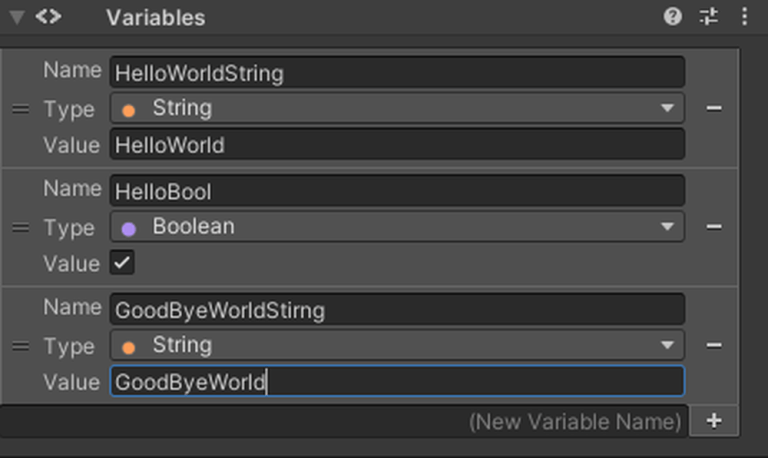768x458 pixels.
Task: Remove the HelloWorldString variable with minus
Action: coord(714,108)
